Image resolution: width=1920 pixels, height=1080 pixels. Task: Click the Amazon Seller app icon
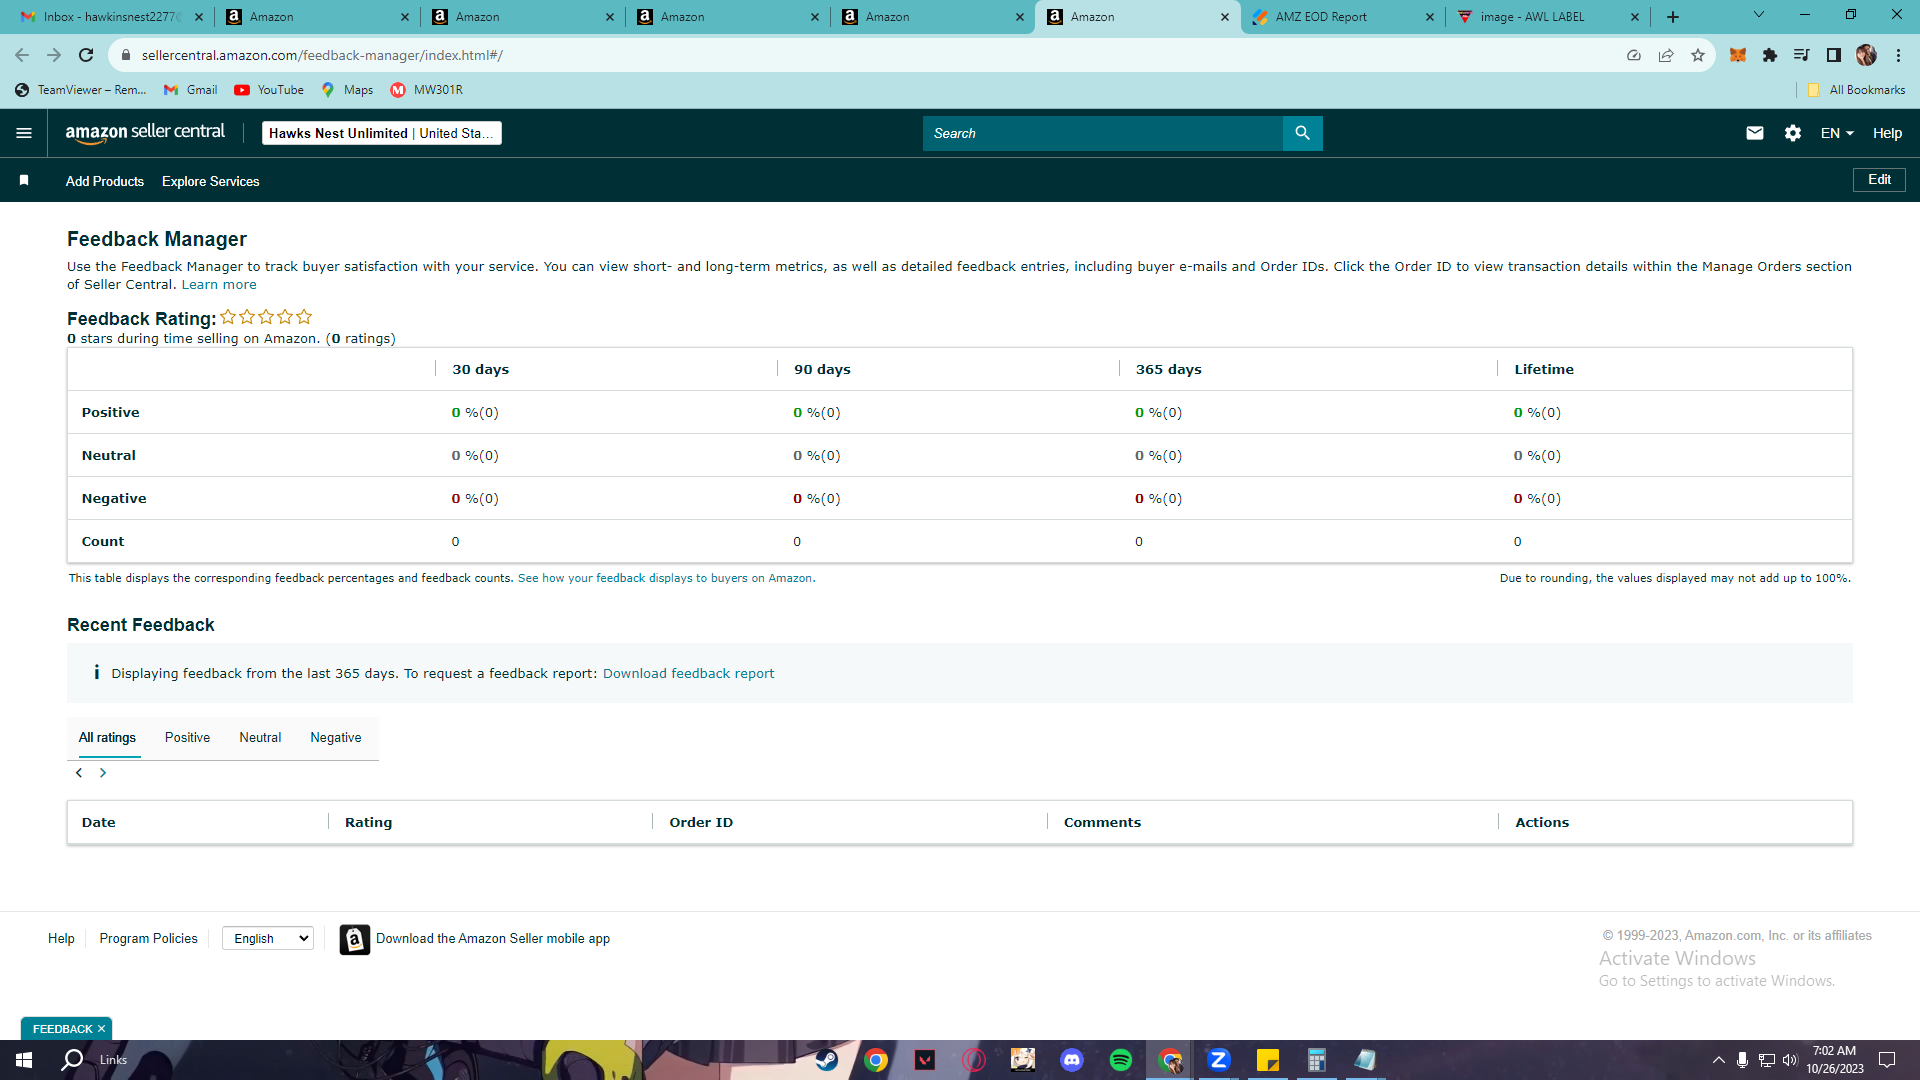click(x=354, y=939)
